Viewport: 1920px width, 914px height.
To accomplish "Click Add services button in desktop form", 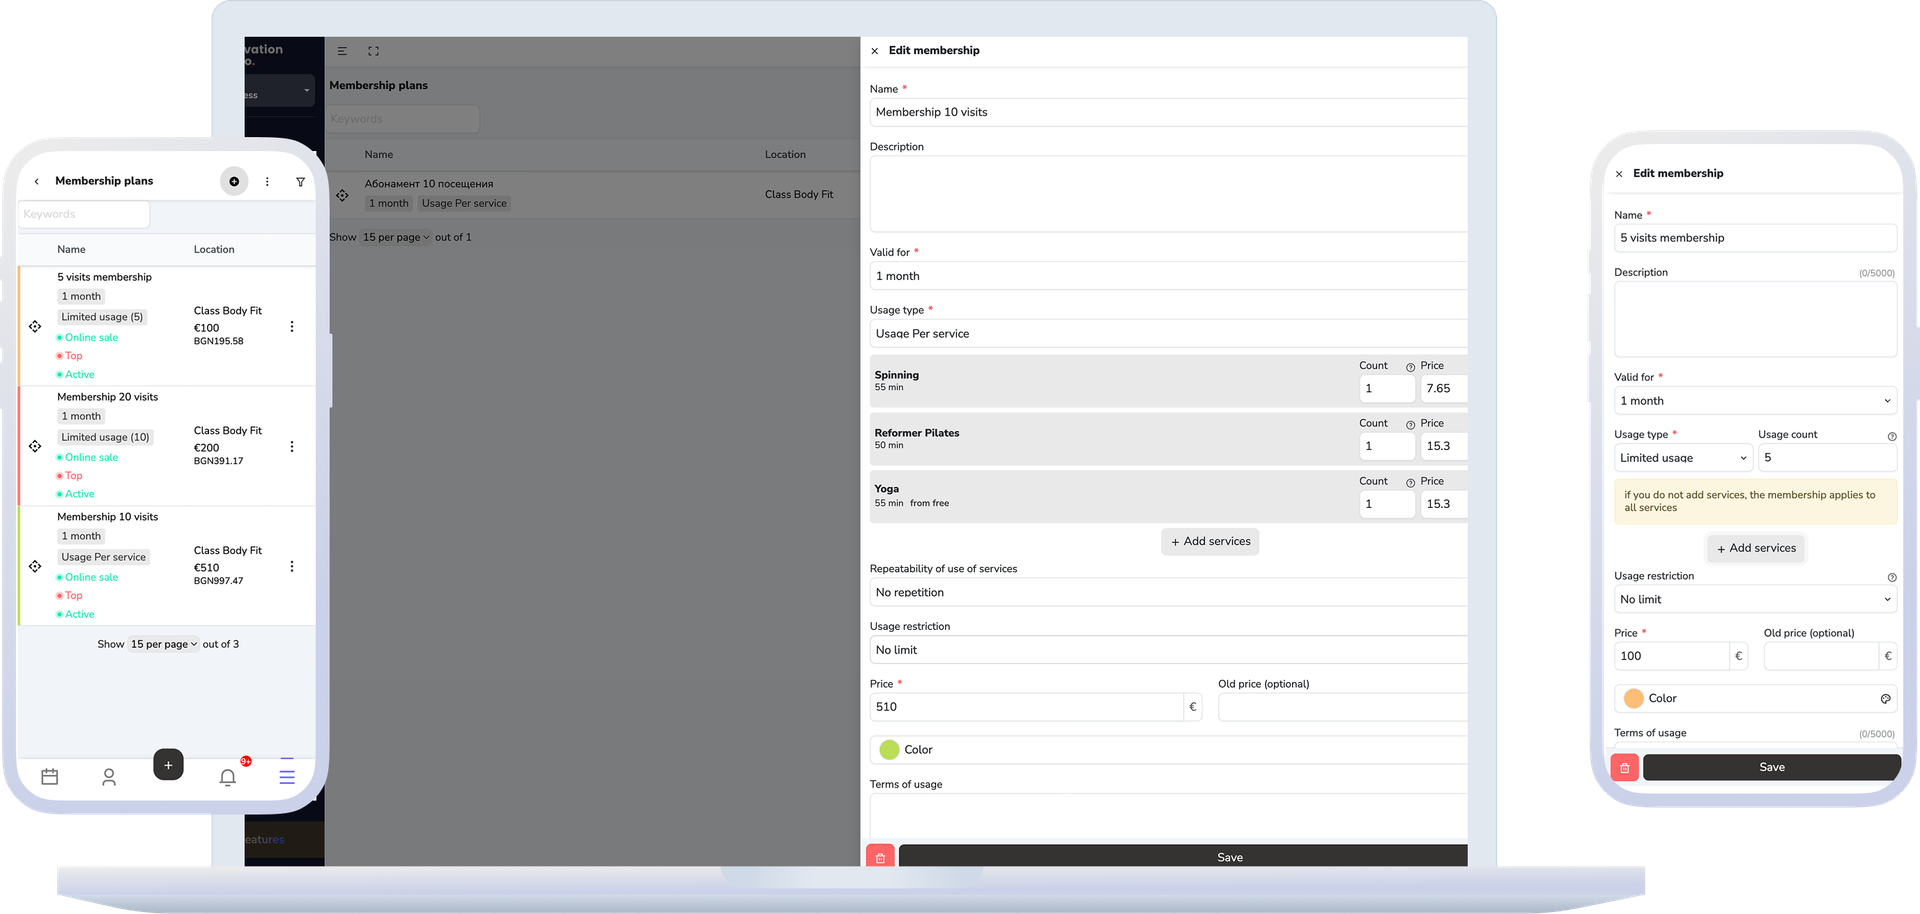I will click(x=1210, y=541).
